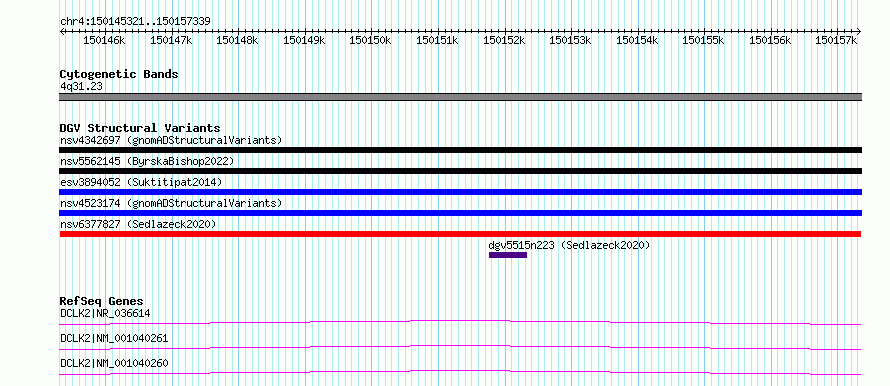
Task: Click black bar under the nsv4342697 label
Action: [x=460, y=150]
